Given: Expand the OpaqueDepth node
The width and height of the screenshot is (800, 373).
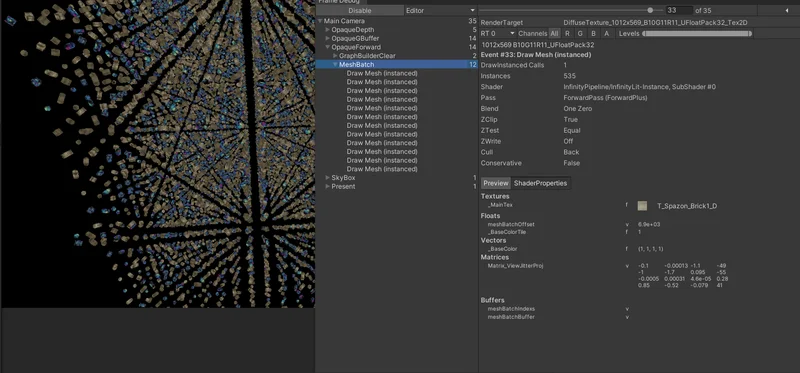Looking at the screenshot, I should point(328,30).
